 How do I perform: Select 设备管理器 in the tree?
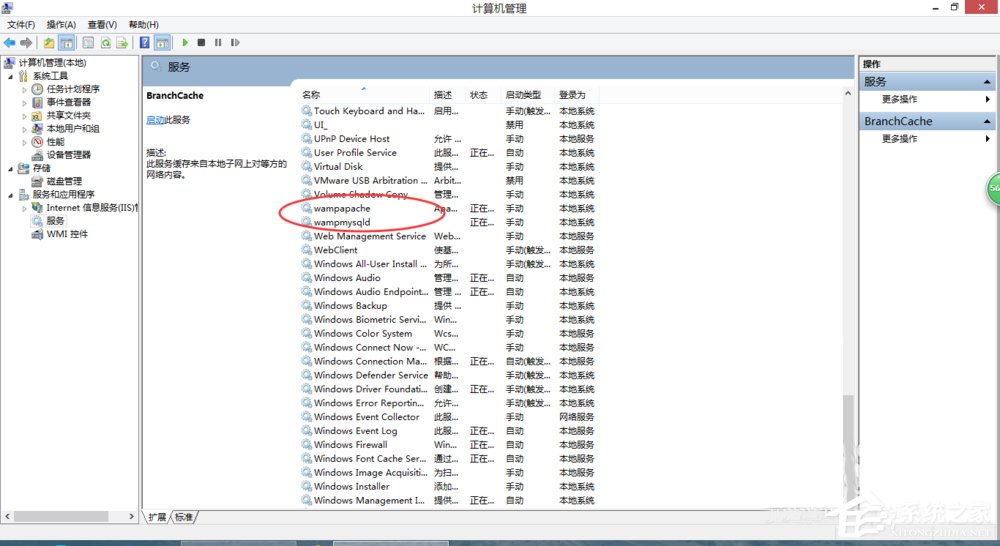68,155
